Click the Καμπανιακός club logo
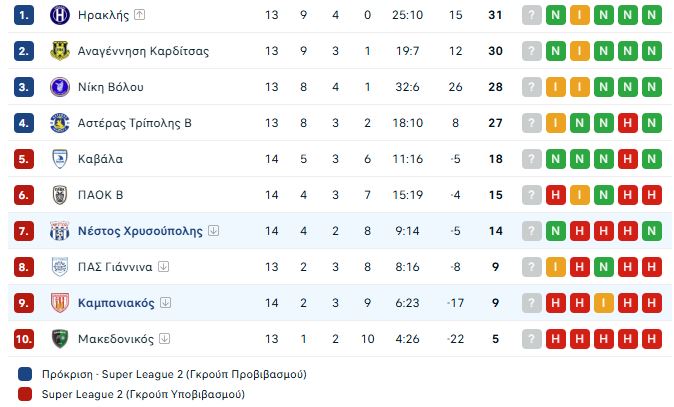Viewport: 674px width, 407px height. click(x=59, y=303)
